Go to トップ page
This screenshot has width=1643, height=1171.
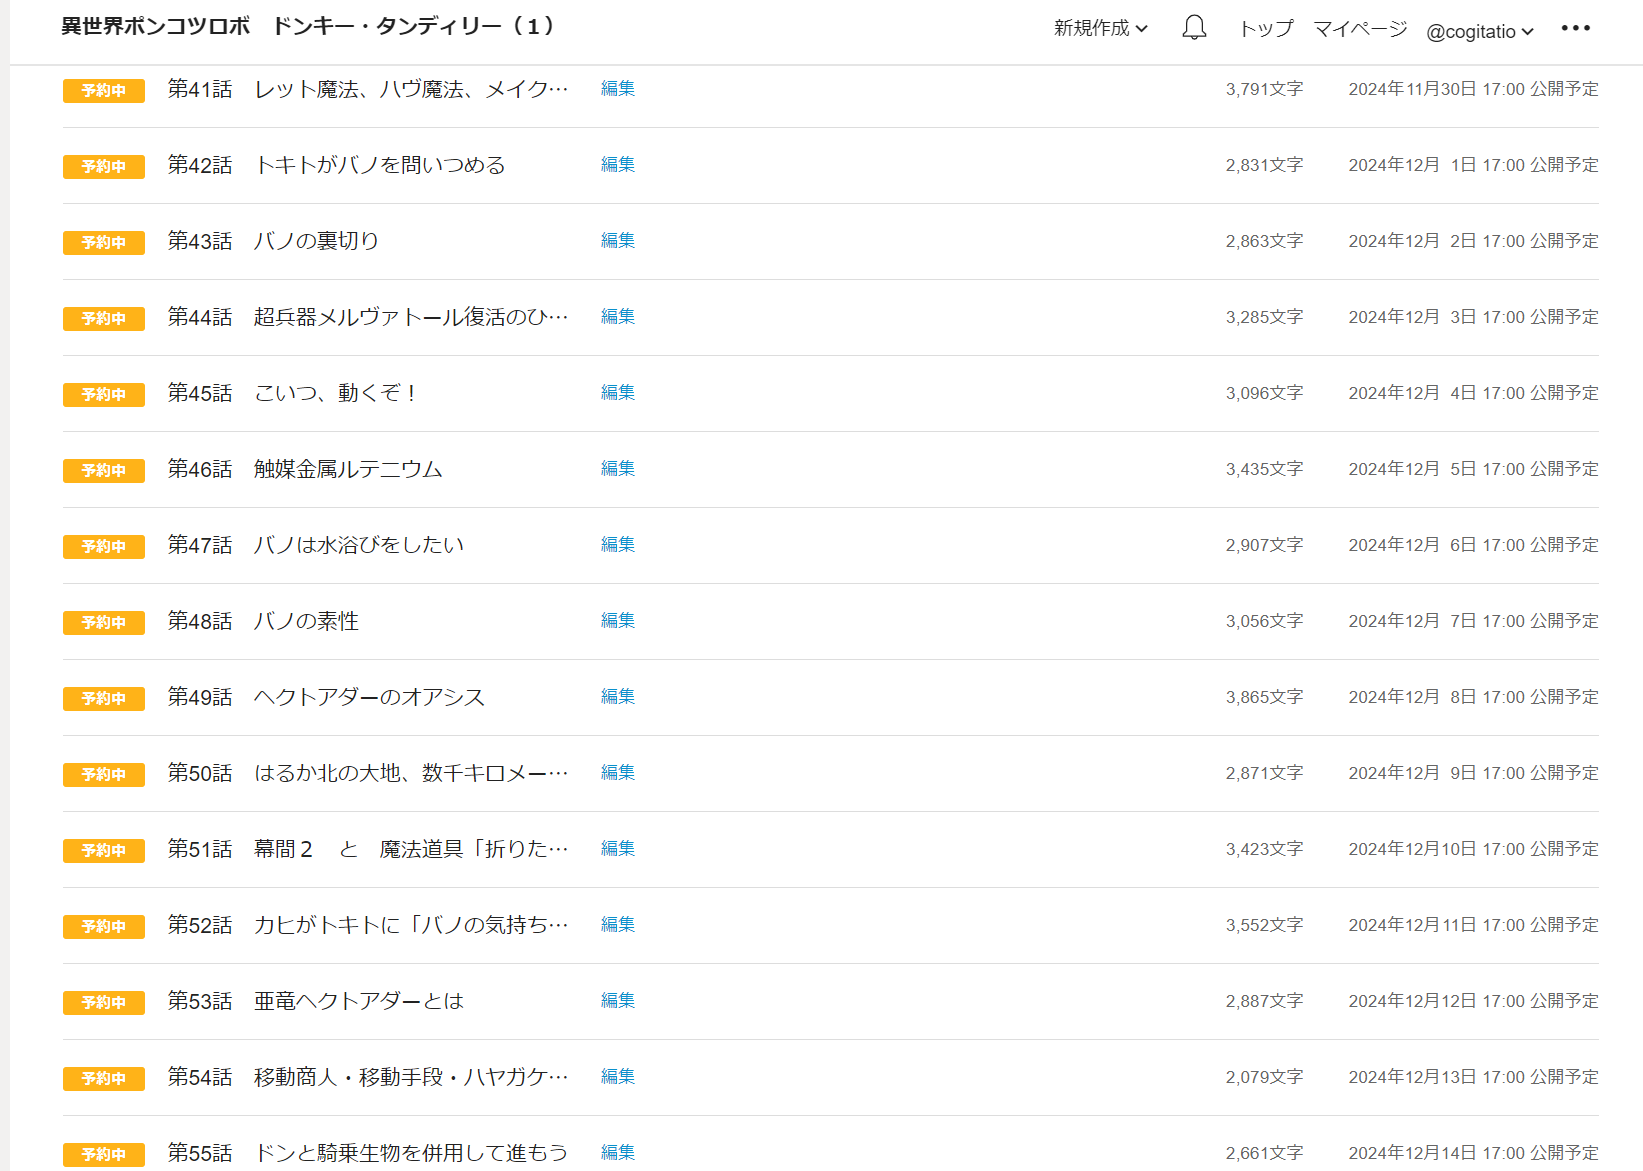1266,28
